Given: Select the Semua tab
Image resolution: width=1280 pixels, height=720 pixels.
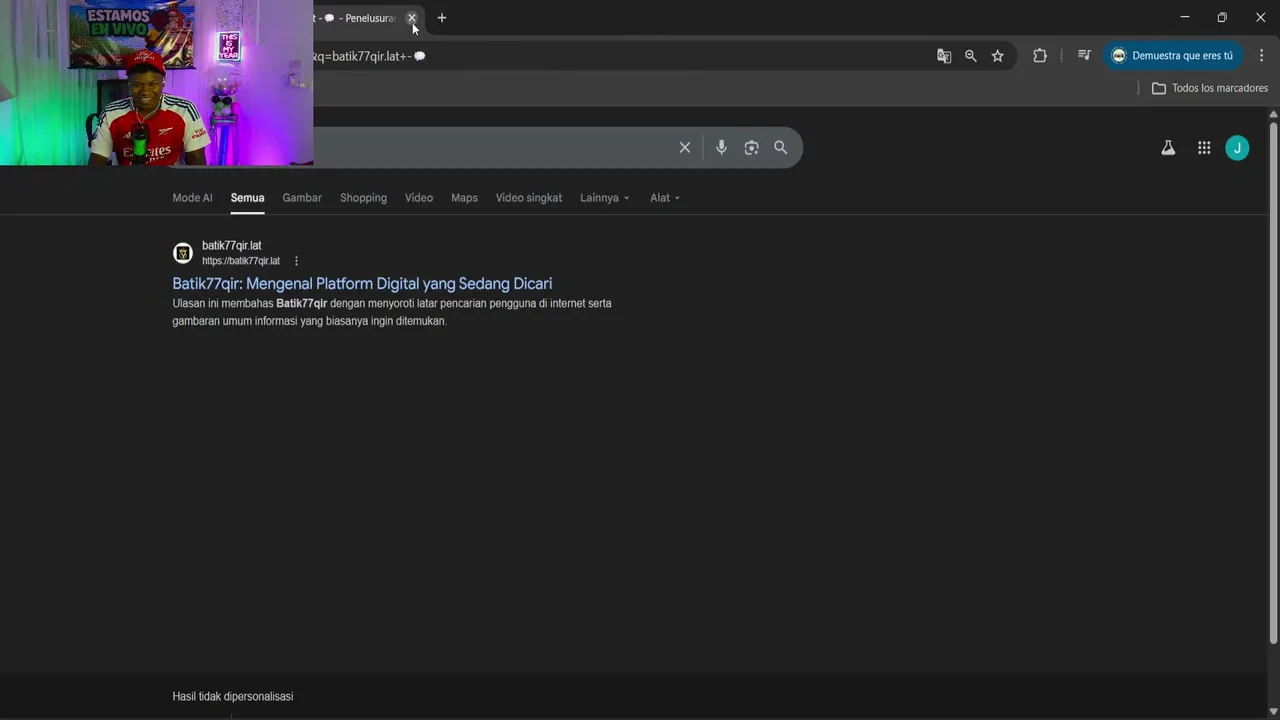Looking at the screenshot, I should tap(247, 198).
